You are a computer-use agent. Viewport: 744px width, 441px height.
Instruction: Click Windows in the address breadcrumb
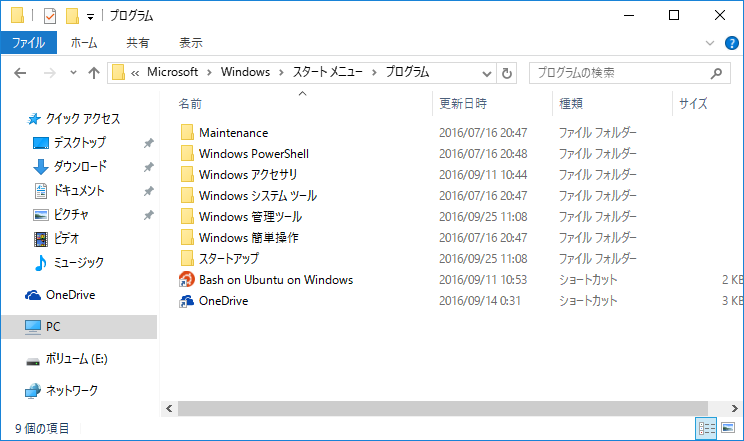tap(245, 72)
